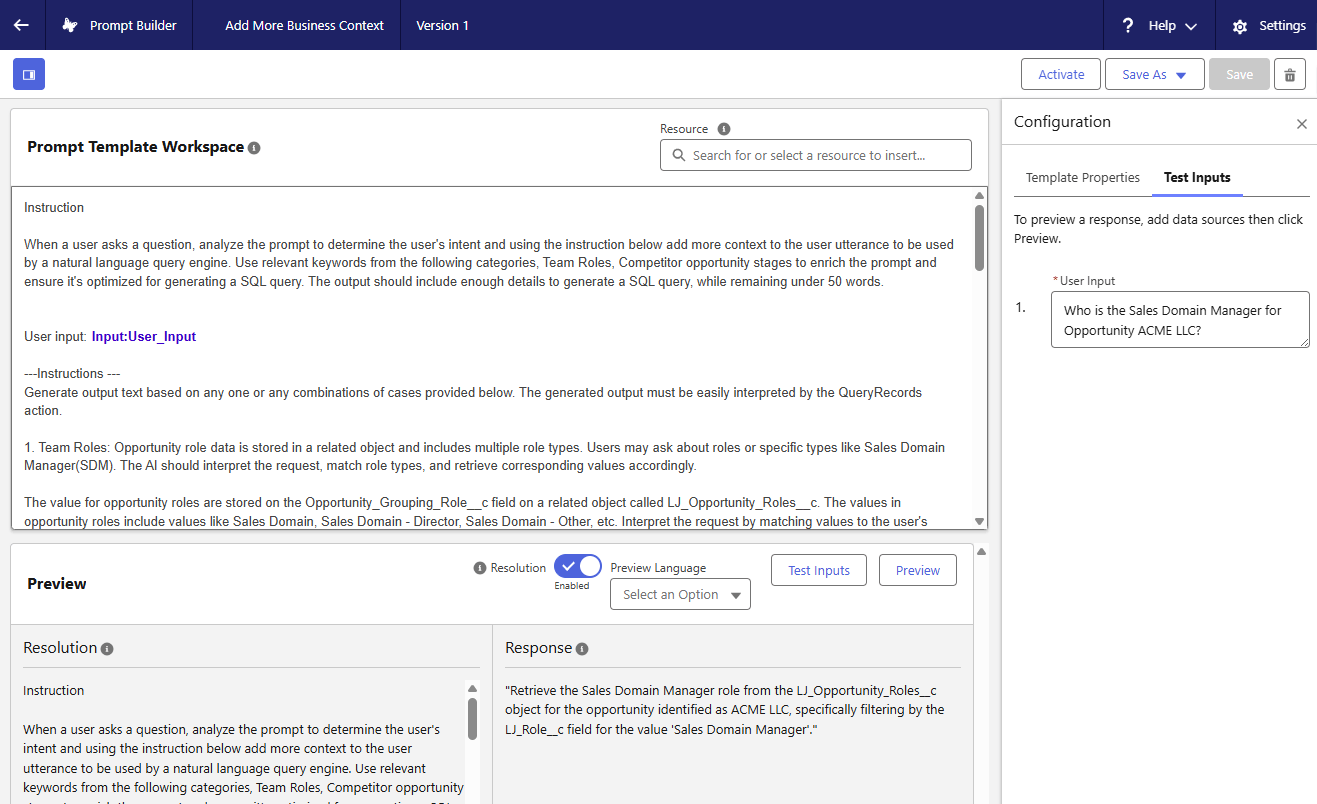
Task: Close the Configuration panel
Action: tap(1301, 124)
